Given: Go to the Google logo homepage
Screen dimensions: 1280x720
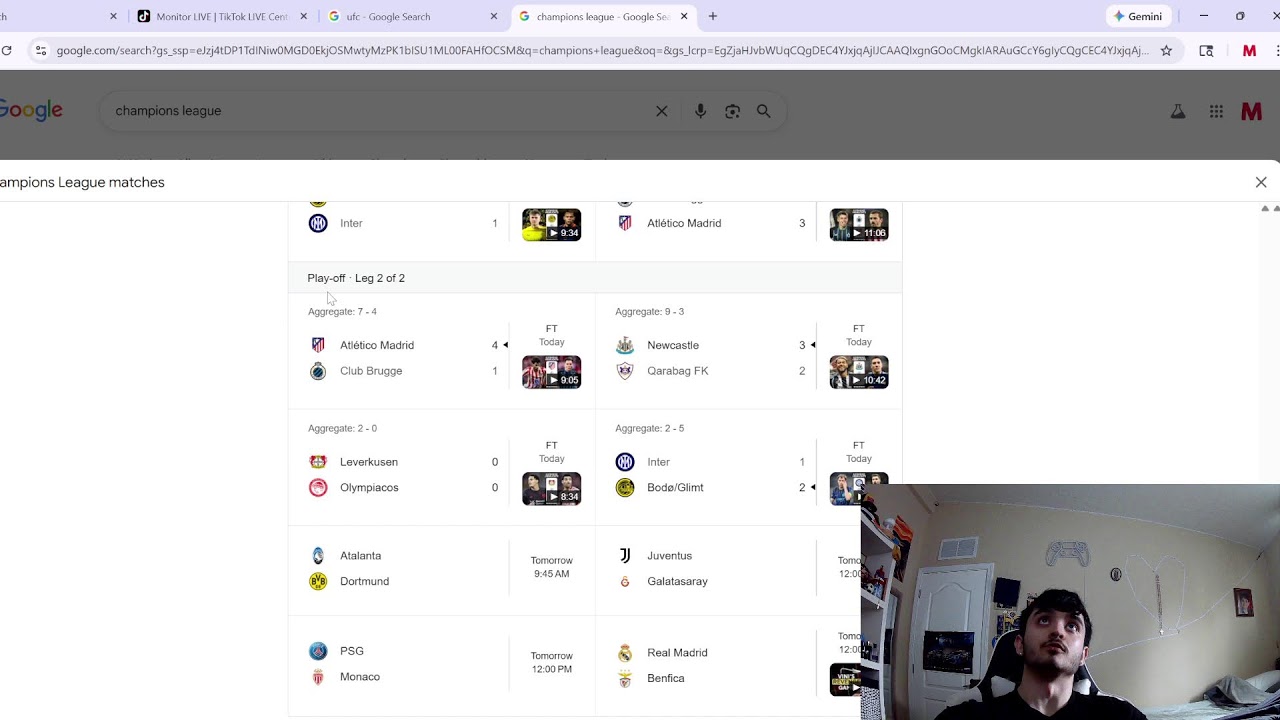Looking at the screenshot, I should 31,110.
